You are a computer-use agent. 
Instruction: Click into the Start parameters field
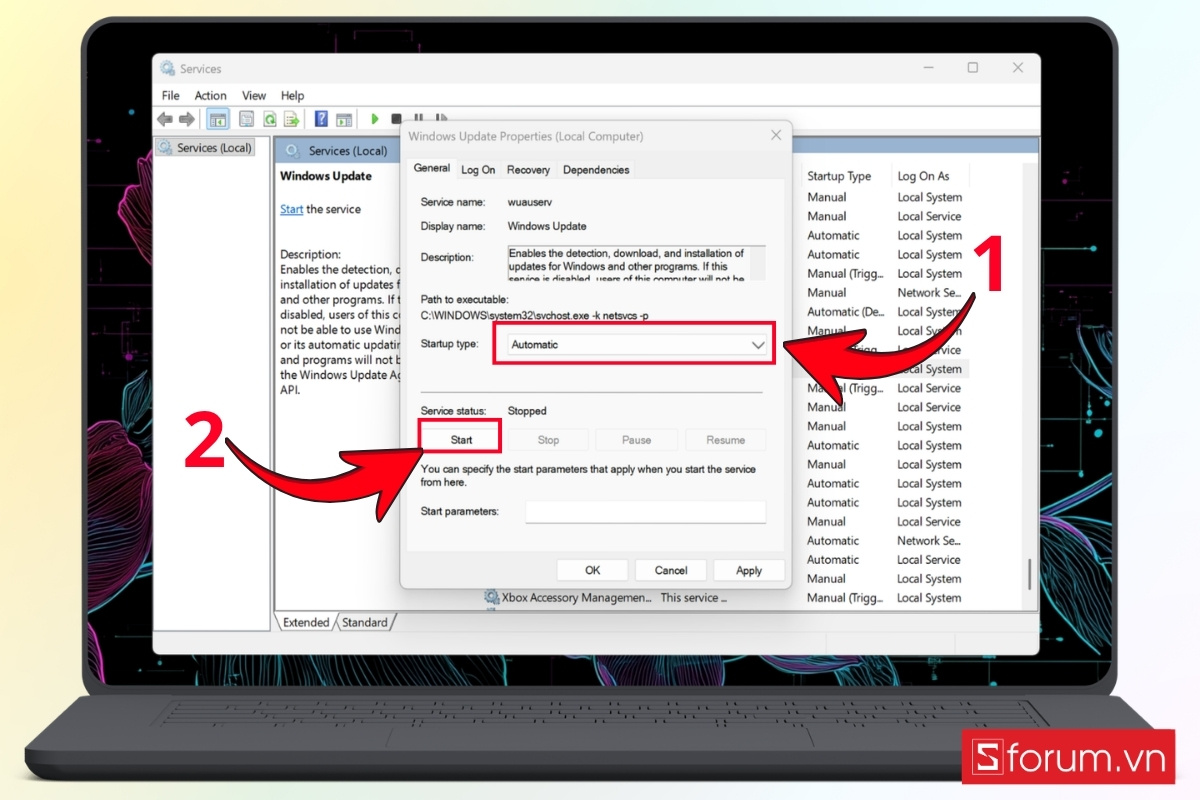(x=645, y=512)
